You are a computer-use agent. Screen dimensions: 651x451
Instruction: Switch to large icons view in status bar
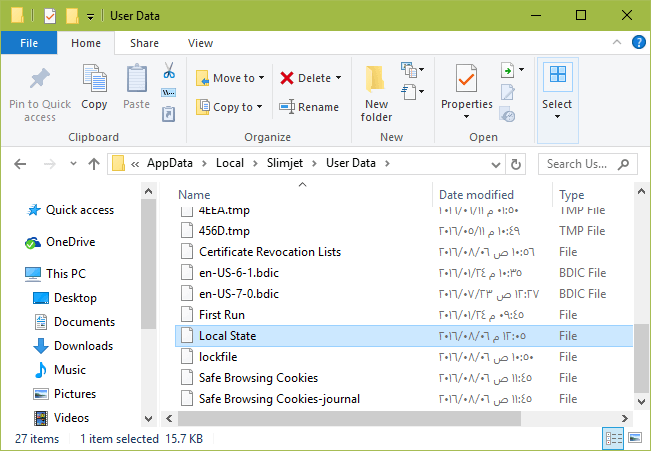(635, 438)
